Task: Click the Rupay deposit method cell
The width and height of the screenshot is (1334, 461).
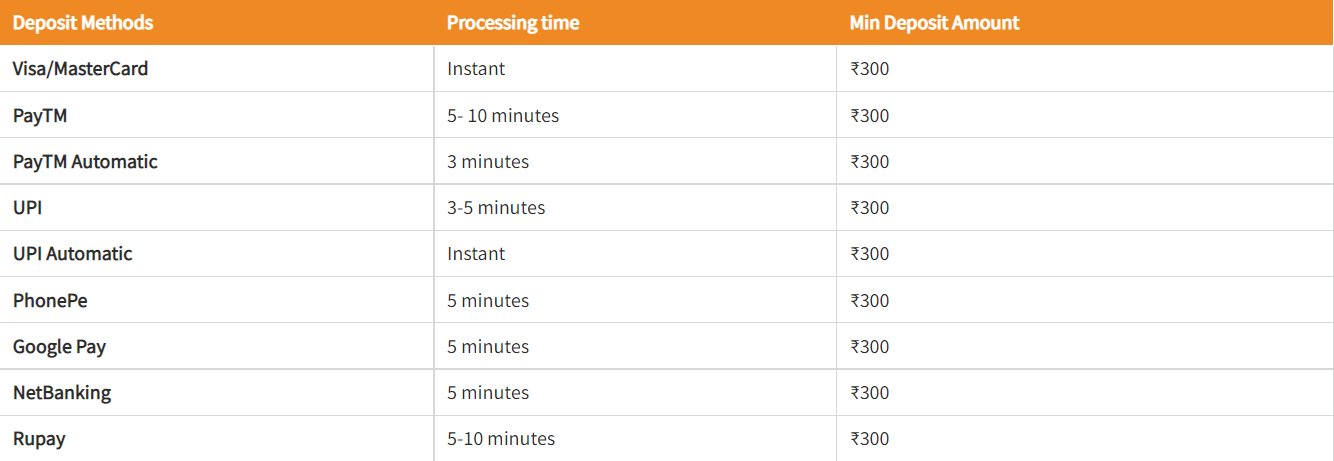Action: pyautogui.click(x=39, y=438)
